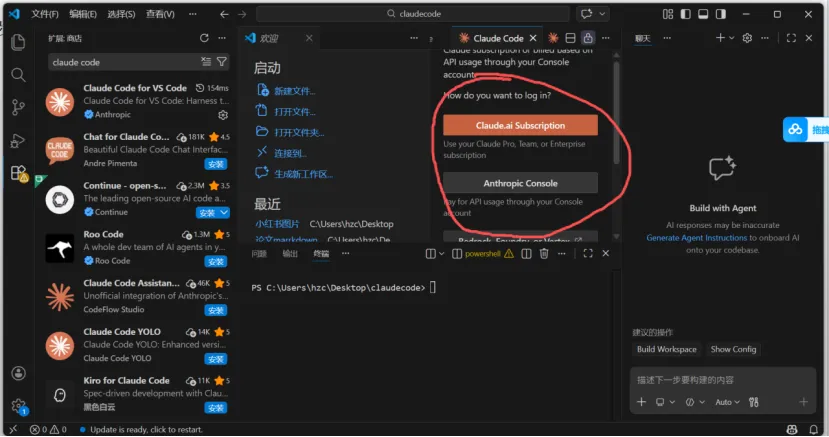Toggle the bottom panel layout

pyautogui.click(x=703, y=14)
